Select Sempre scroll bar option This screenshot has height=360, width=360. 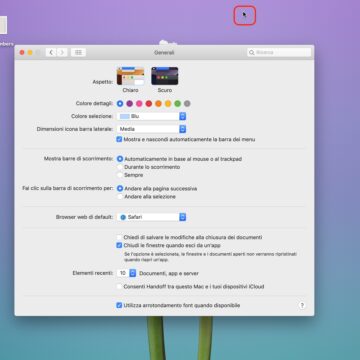(x=120, y=175)
